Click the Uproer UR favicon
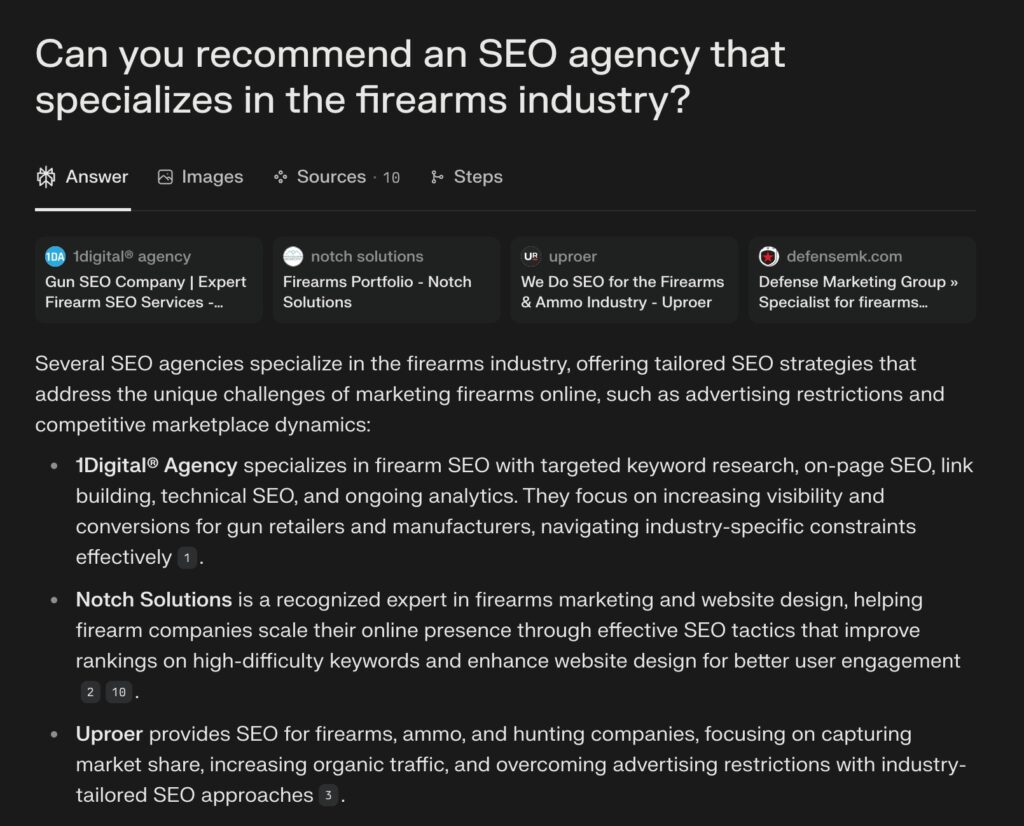The height and width of the screenshot is (826, 1024). point(531,257)
